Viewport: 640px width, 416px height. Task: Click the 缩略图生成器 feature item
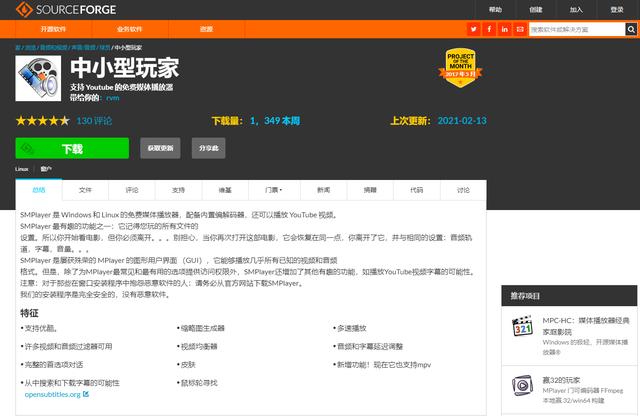tap(203, 328)
